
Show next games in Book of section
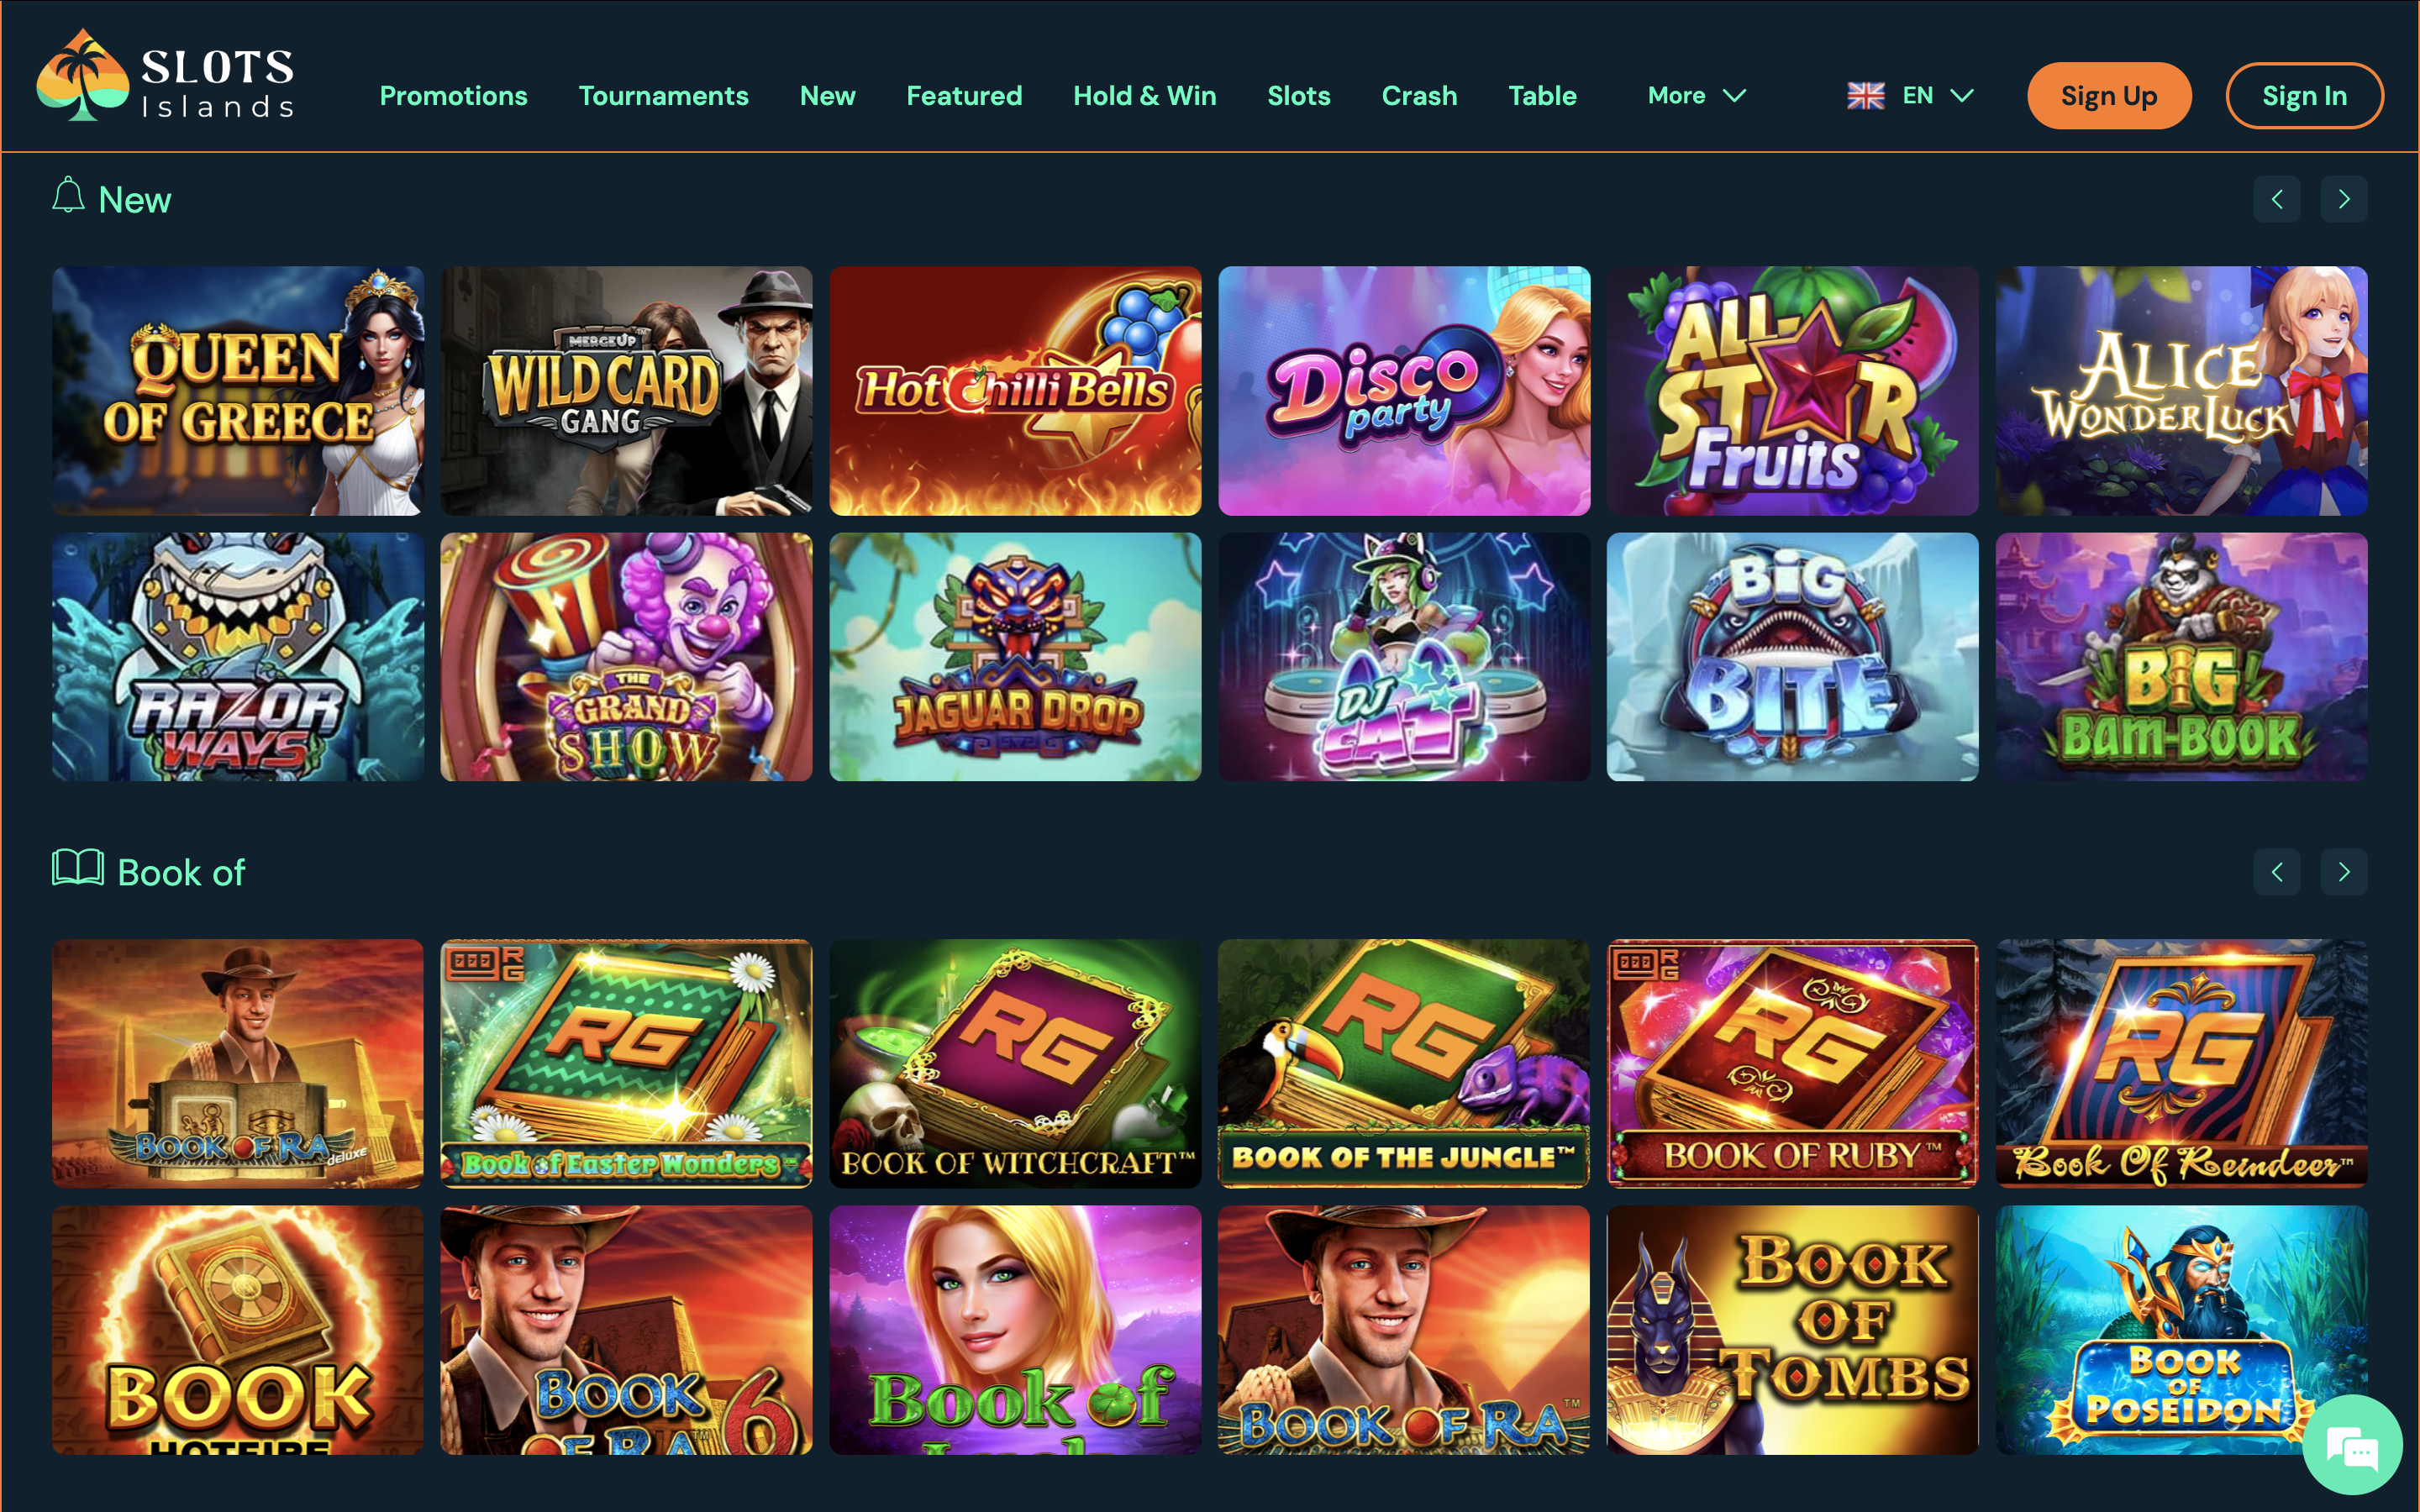tap(2343, 872)
